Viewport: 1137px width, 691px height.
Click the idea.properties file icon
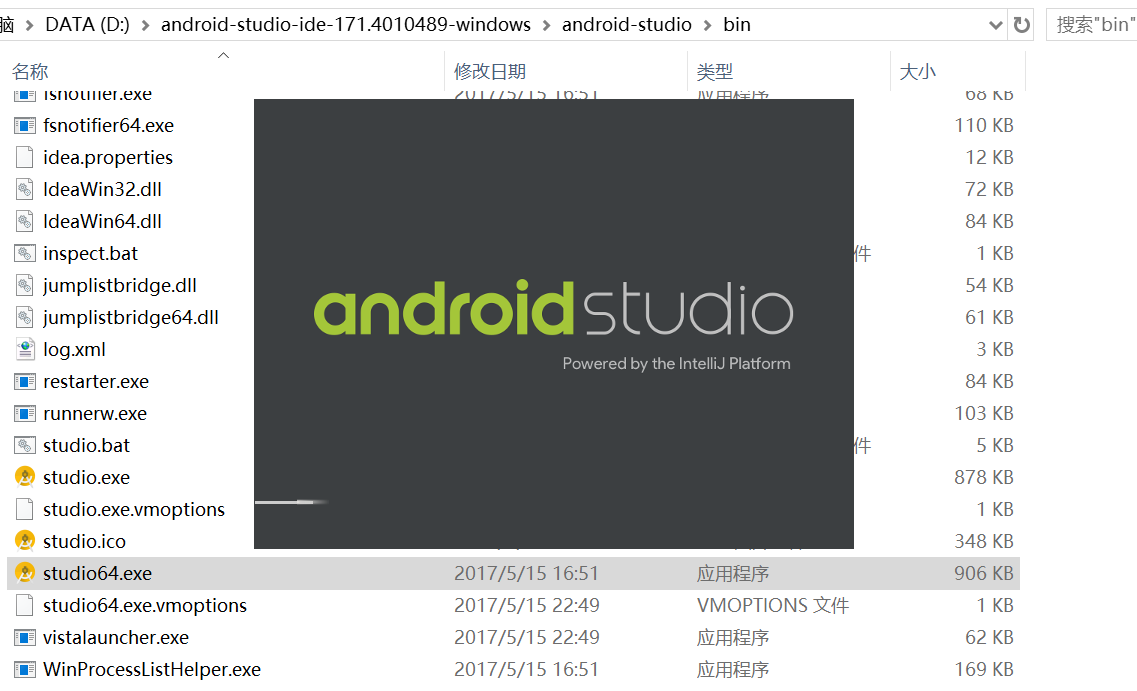click(x=25, y=157)
